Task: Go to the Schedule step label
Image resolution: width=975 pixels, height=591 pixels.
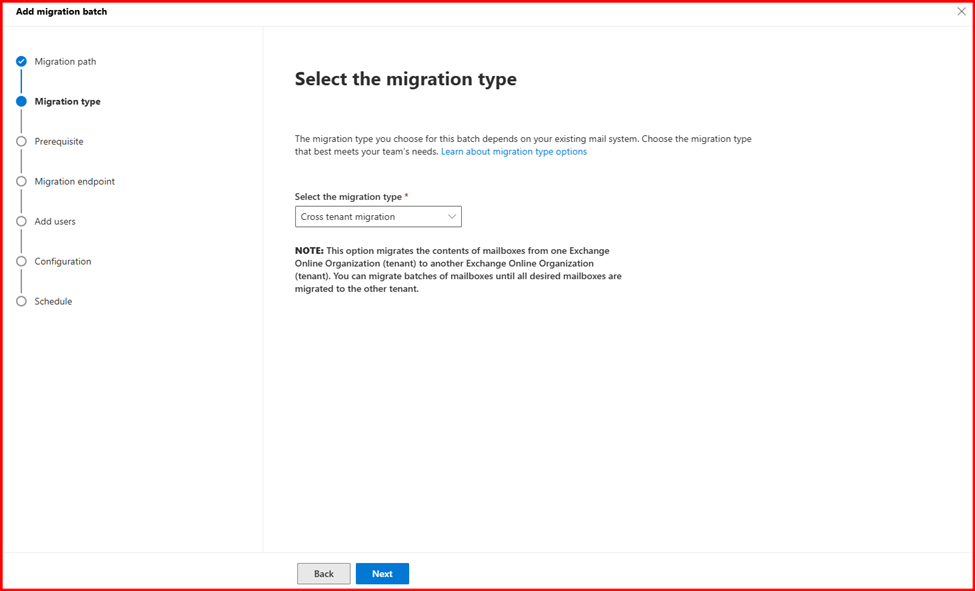Action: click(53, 301)
